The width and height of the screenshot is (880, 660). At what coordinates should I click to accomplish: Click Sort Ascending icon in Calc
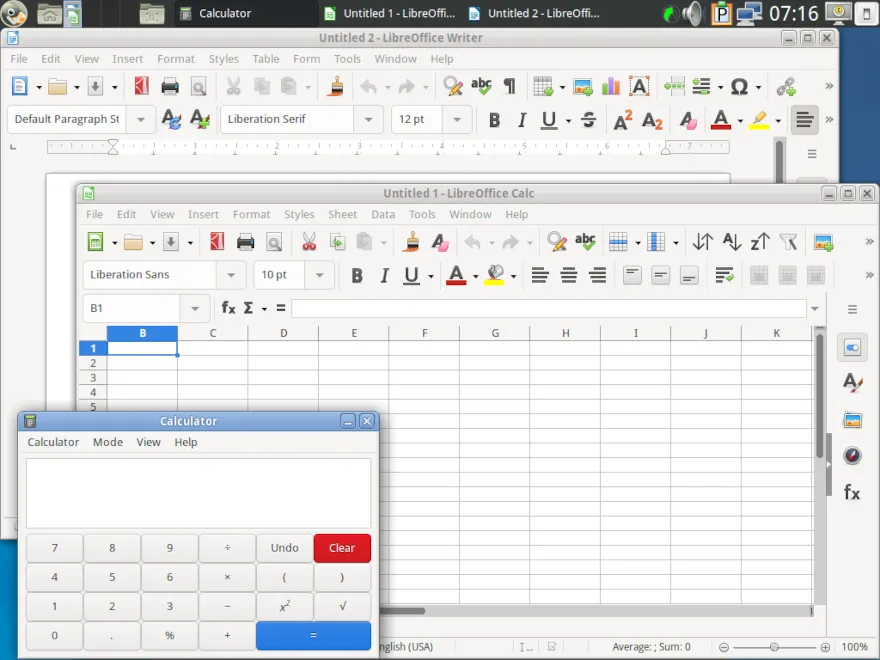[731, 242]
